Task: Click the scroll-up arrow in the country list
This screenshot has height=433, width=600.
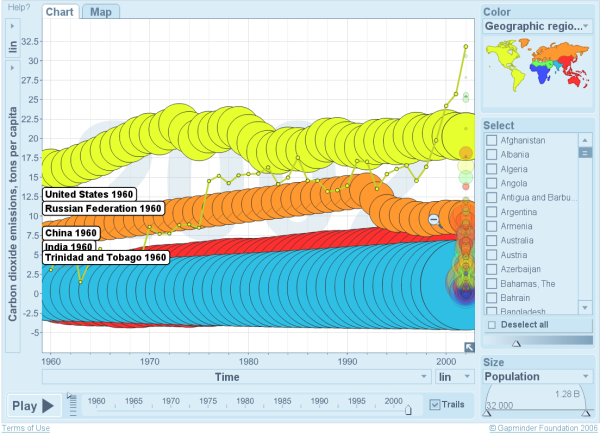Action: tap(585, 139)
